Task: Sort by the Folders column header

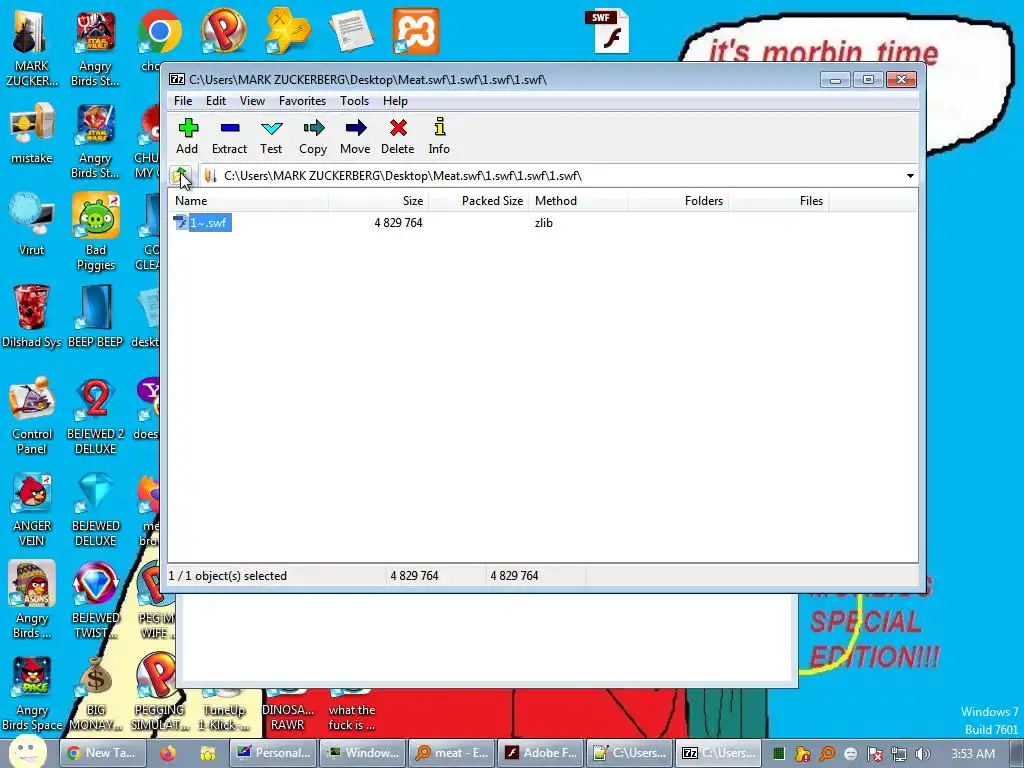Action: pos(679,200)
